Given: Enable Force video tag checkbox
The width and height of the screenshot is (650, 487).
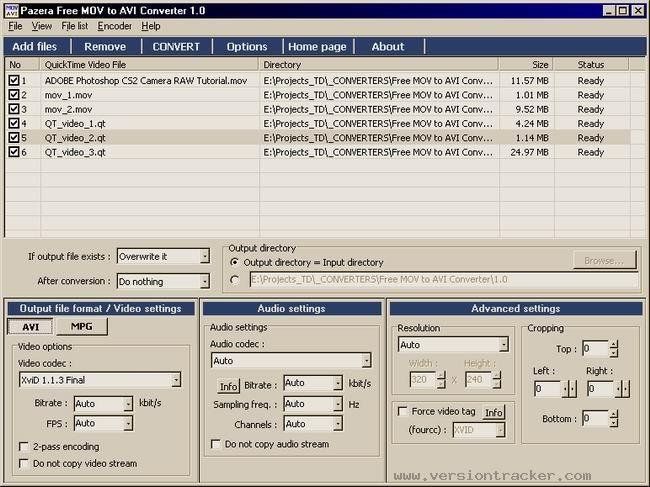Looking at the screenshot, I should click(402, 411).
